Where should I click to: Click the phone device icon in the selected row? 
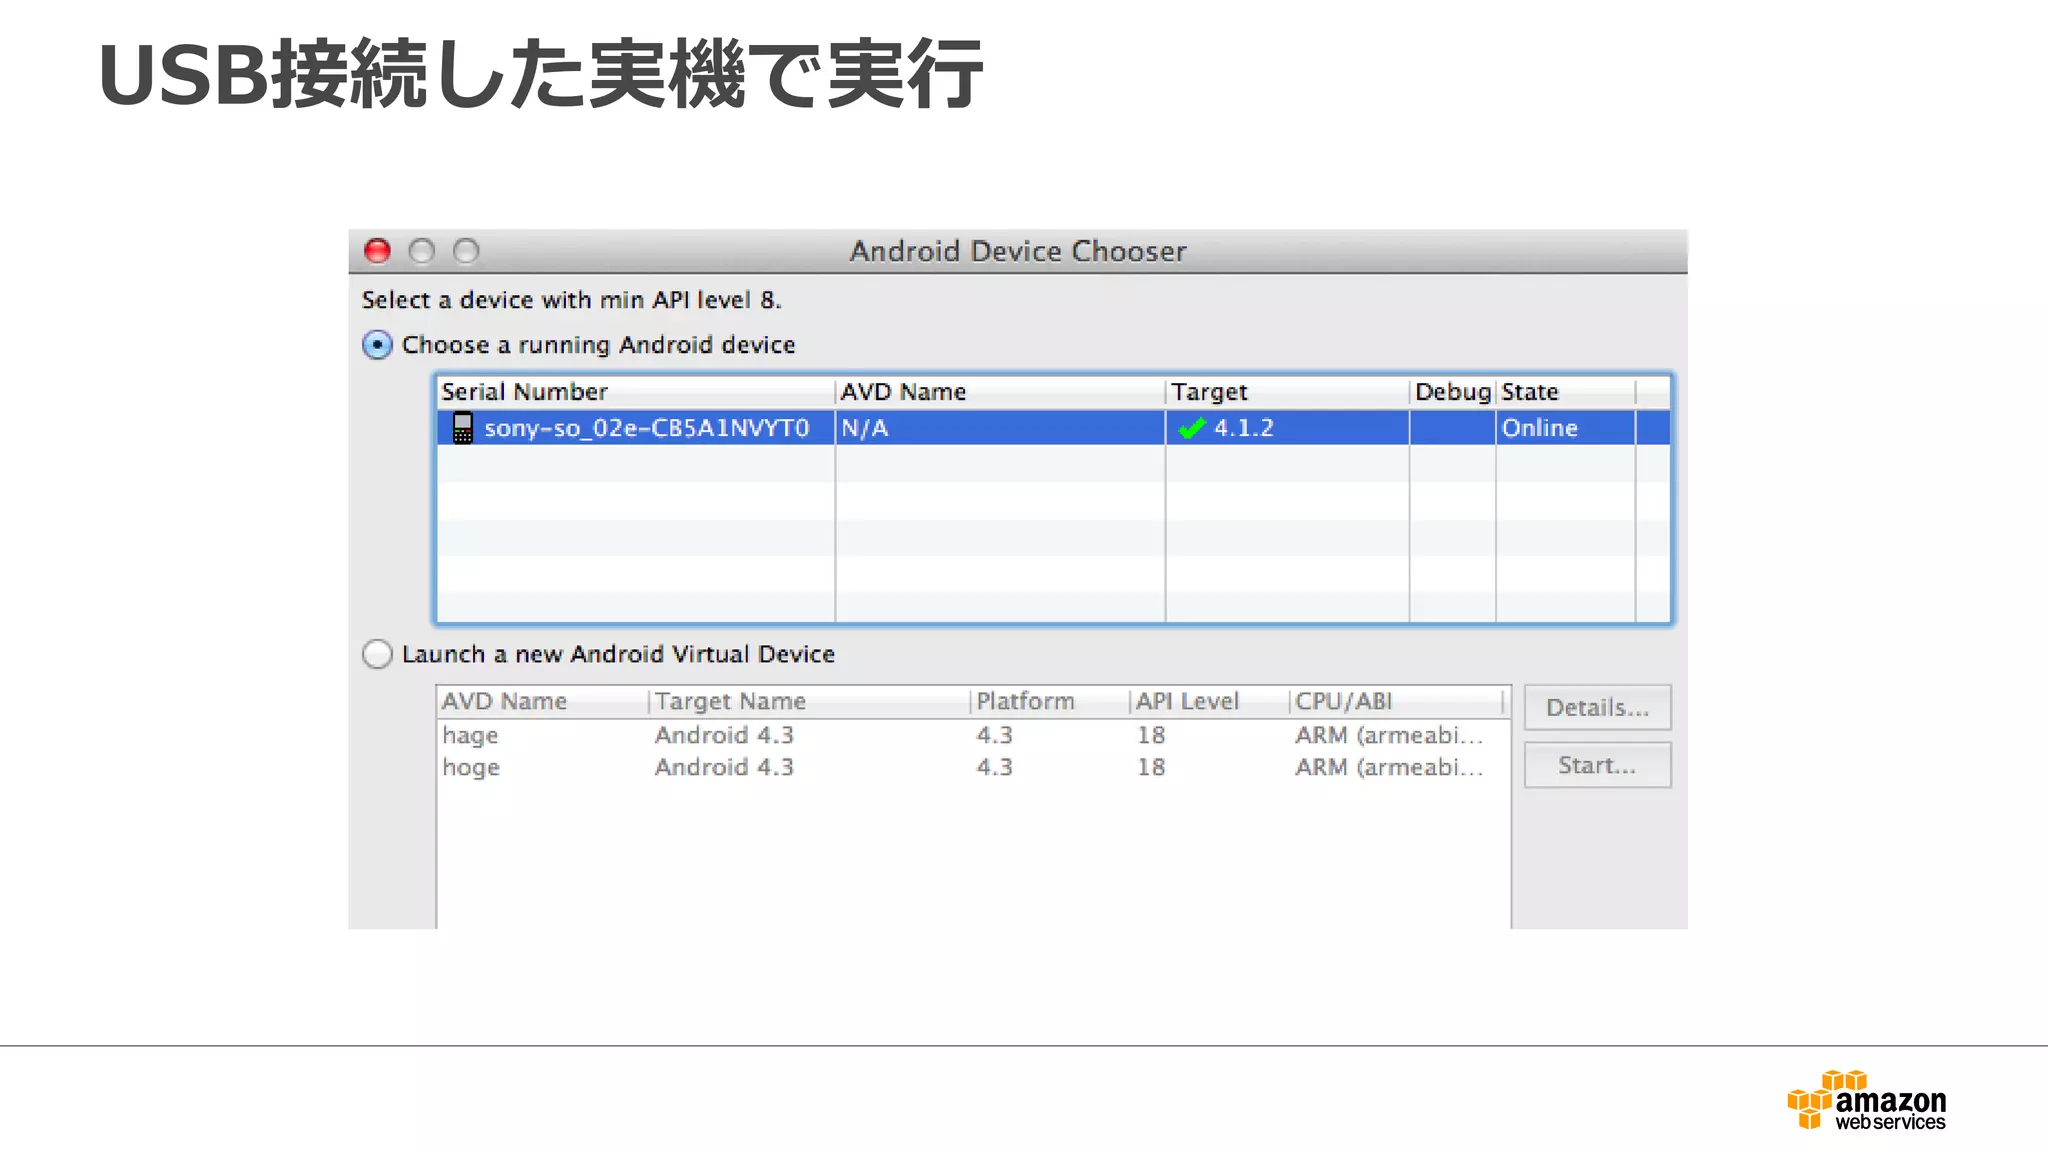tap(462, 428)
